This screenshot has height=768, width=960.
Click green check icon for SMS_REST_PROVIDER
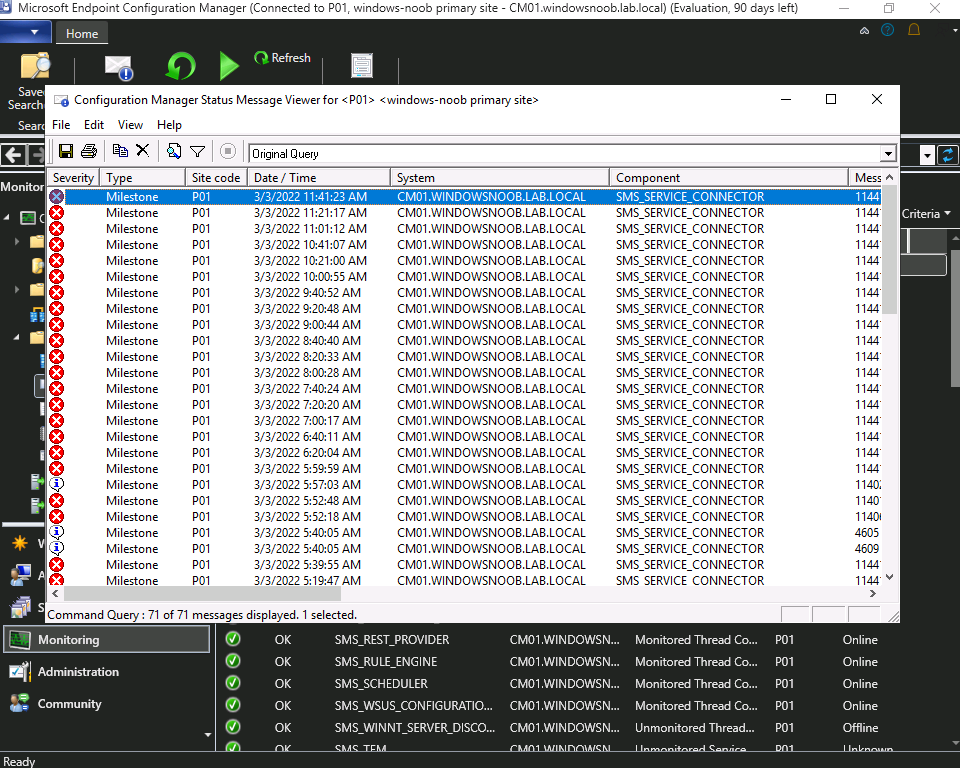(x=233, y=639)
